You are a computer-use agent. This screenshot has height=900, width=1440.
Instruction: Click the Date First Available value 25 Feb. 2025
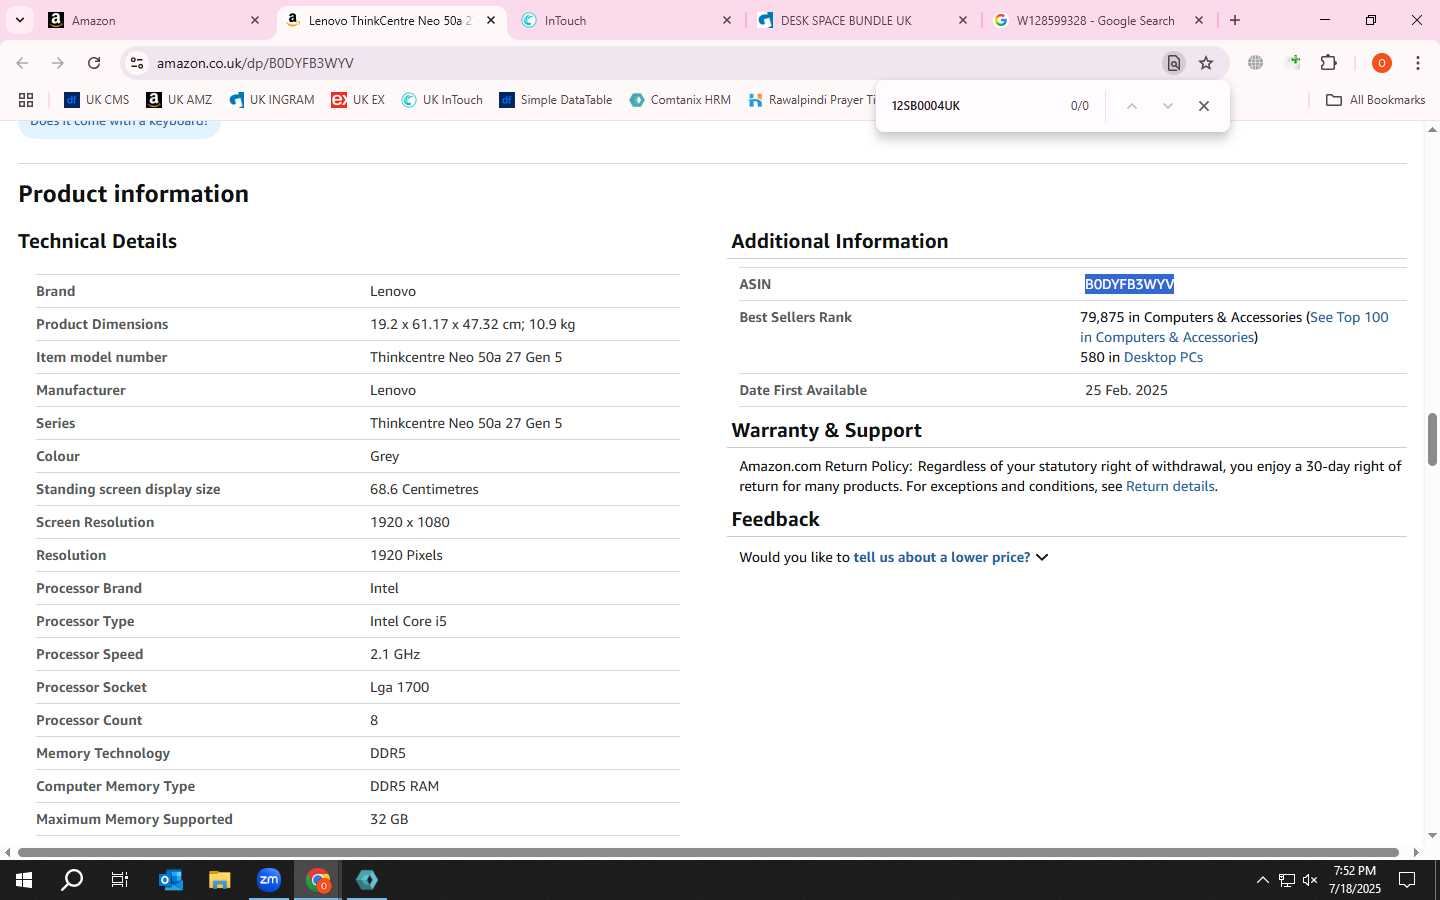tap(1126, 390)
